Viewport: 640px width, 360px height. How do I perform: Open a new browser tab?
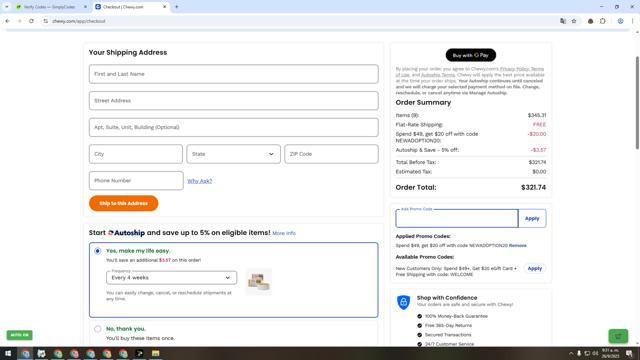click(177, 7)
